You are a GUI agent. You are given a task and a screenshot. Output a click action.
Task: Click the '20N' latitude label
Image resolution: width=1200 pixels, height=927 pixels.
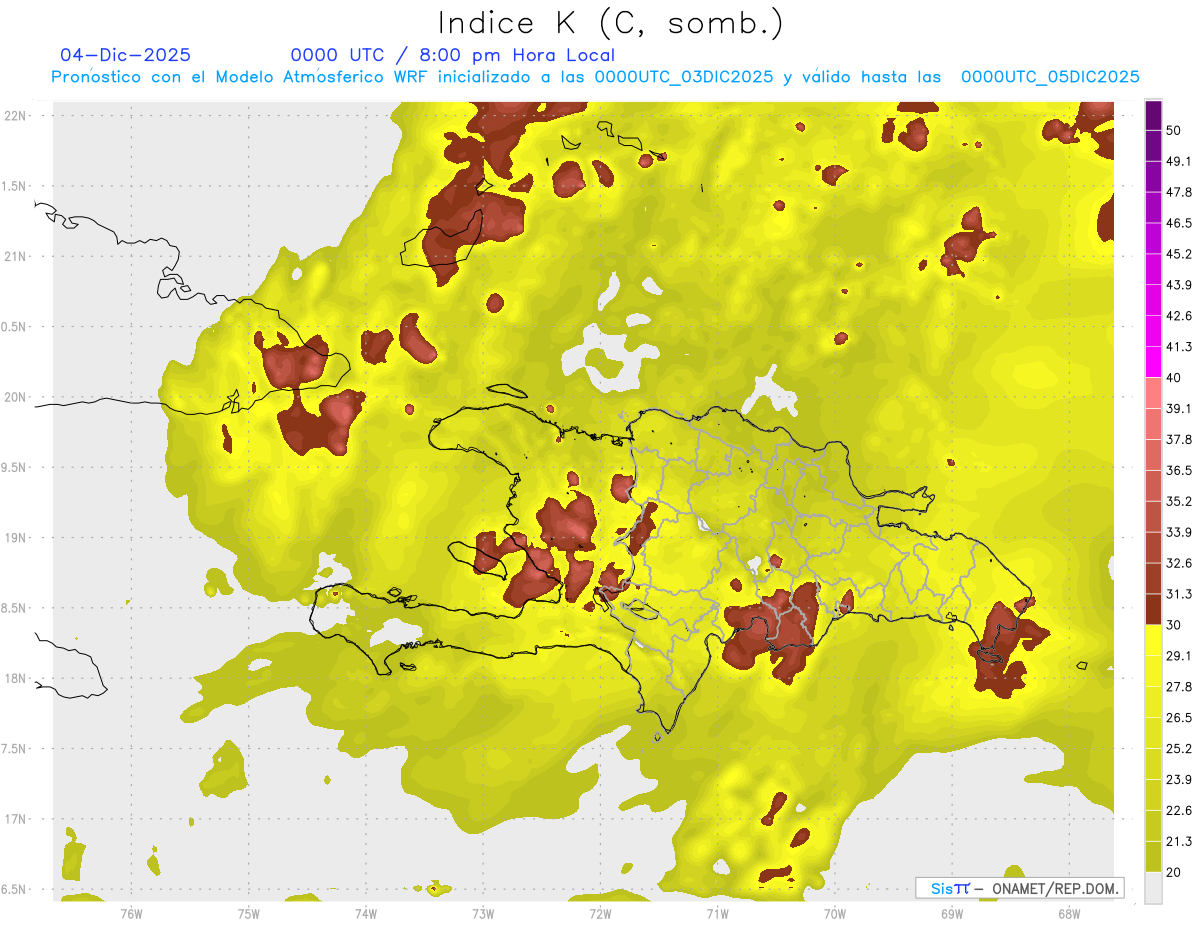tap(15, 397)
